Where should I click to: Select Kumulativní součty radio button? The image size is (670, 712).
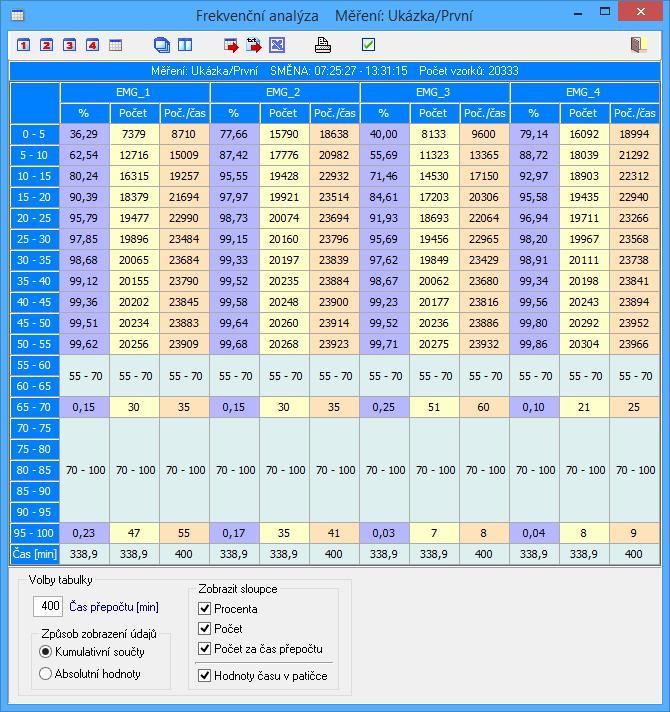point(45,652)
